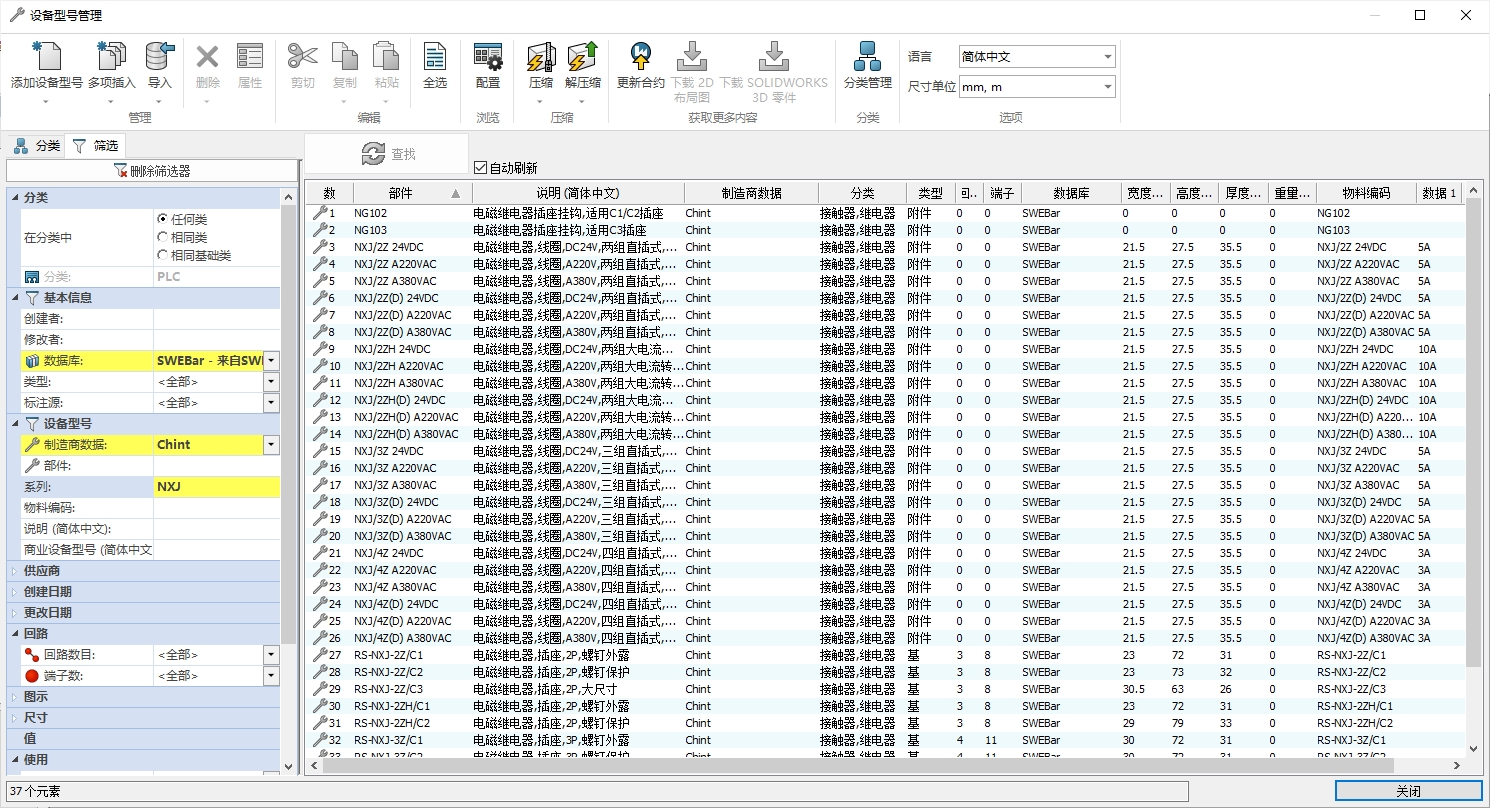
Task: Click the 添加设备型号 toolbar icon
Action: point(46,57)
